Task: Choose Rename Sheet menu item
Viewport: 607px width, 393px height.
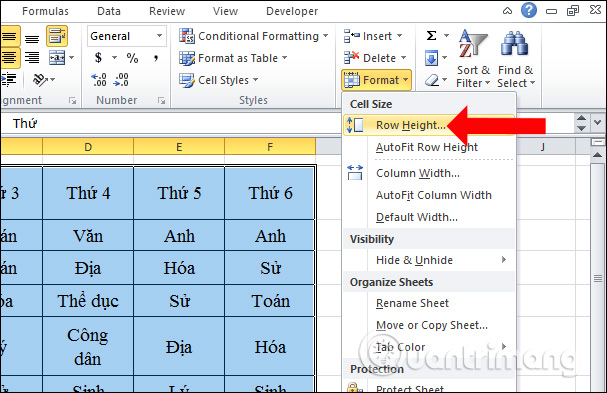Action: (x=429, y=303)
